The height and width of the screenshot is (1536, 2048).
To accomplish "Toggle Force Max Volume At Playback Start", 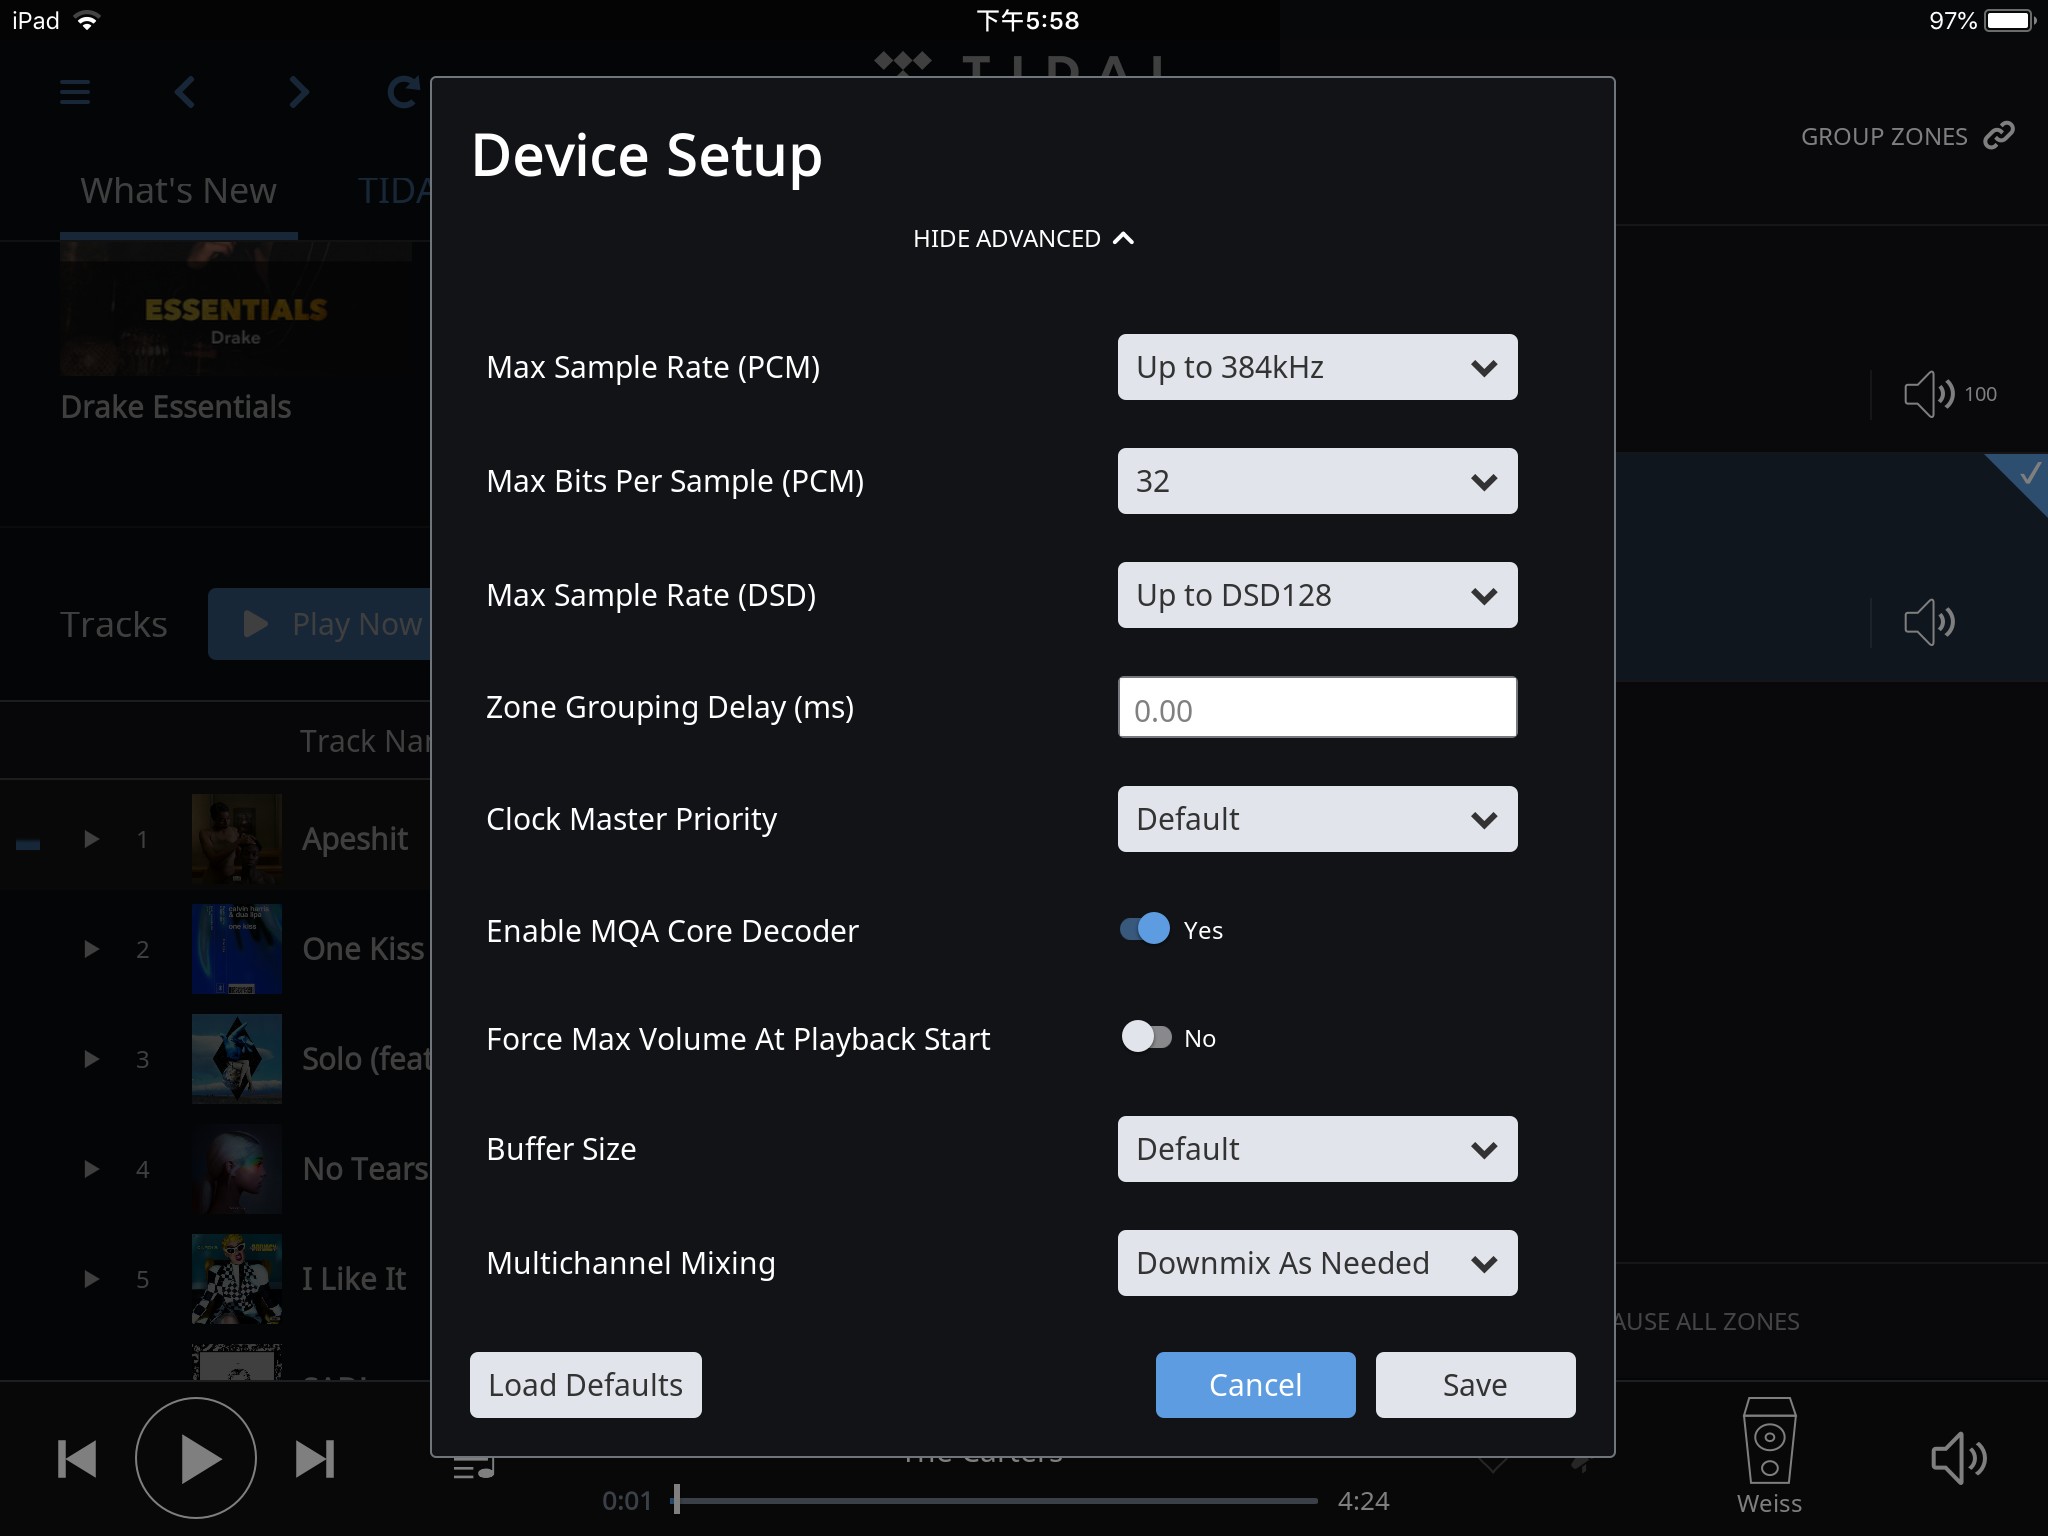I will point(1146,1037).
